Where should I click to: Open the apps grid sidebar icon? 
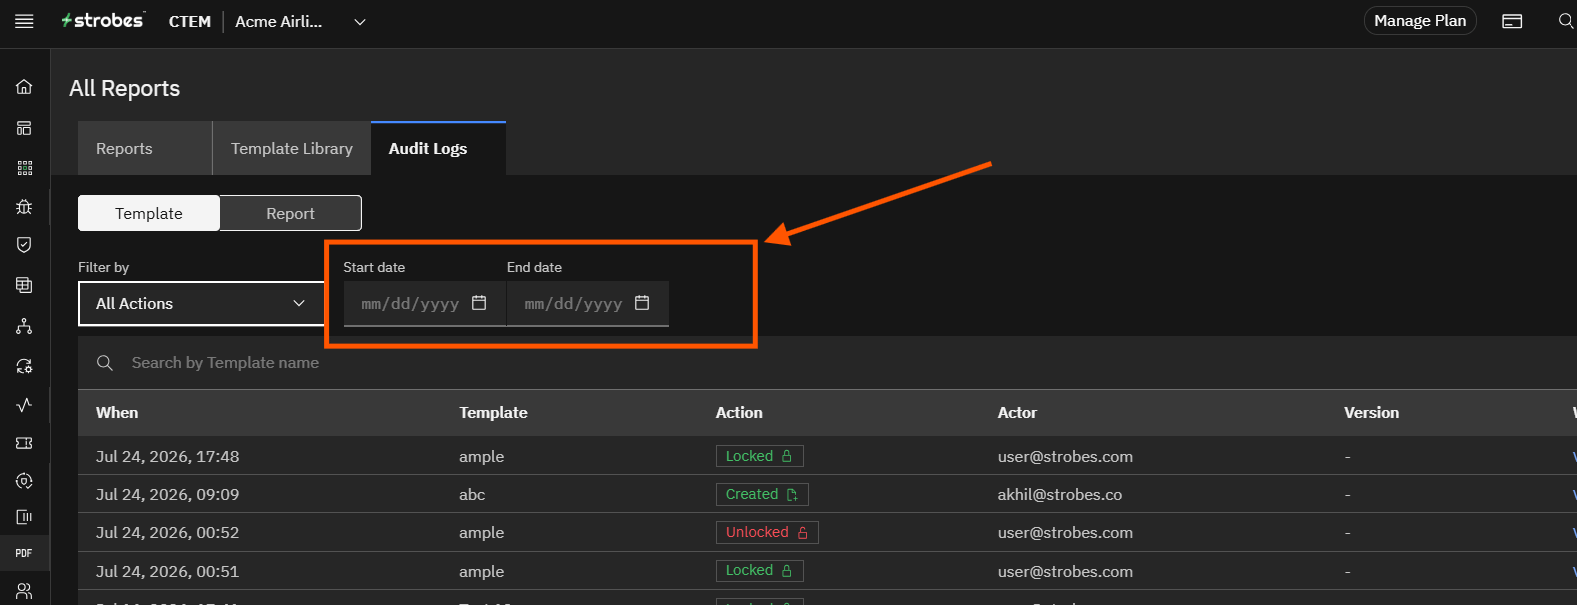point(24,168)
